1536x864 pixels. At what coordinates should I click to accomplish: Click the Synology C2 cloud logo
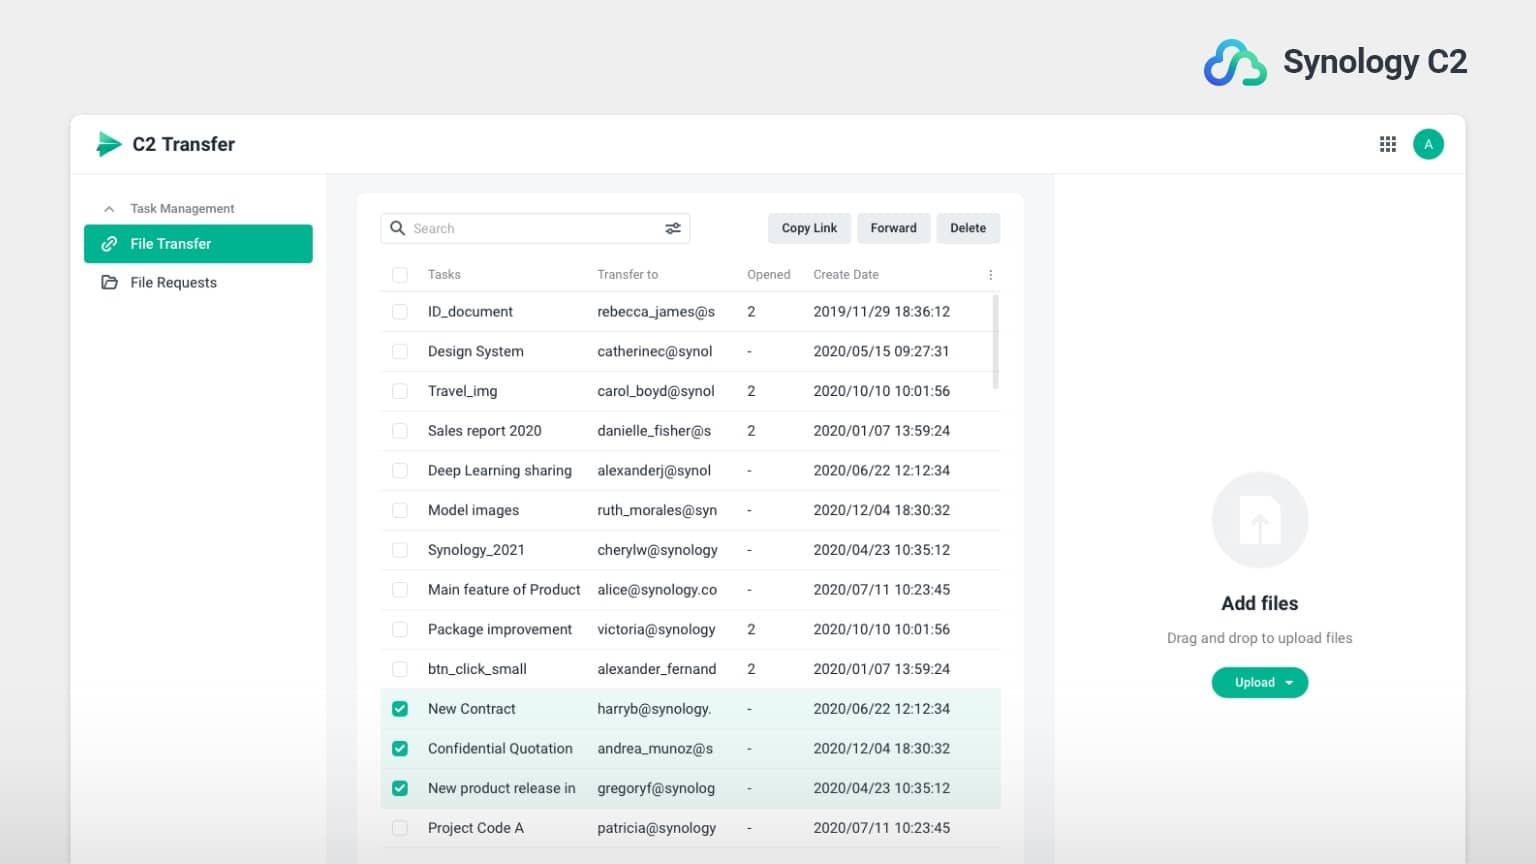[x=1235, y=63]
